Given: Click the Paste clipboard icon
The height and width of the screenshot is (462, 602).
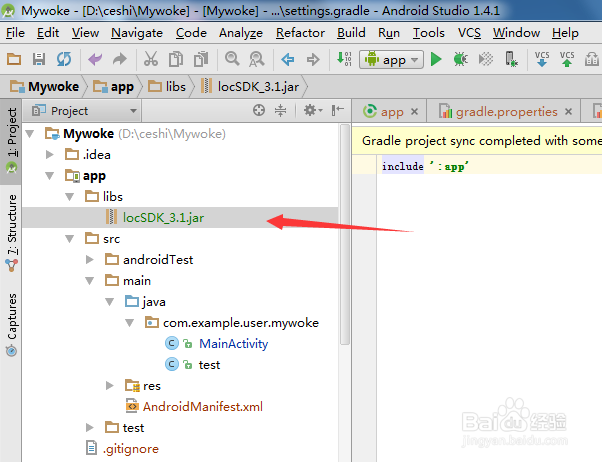Looking at the screenshot, I should tap(201, 60).
